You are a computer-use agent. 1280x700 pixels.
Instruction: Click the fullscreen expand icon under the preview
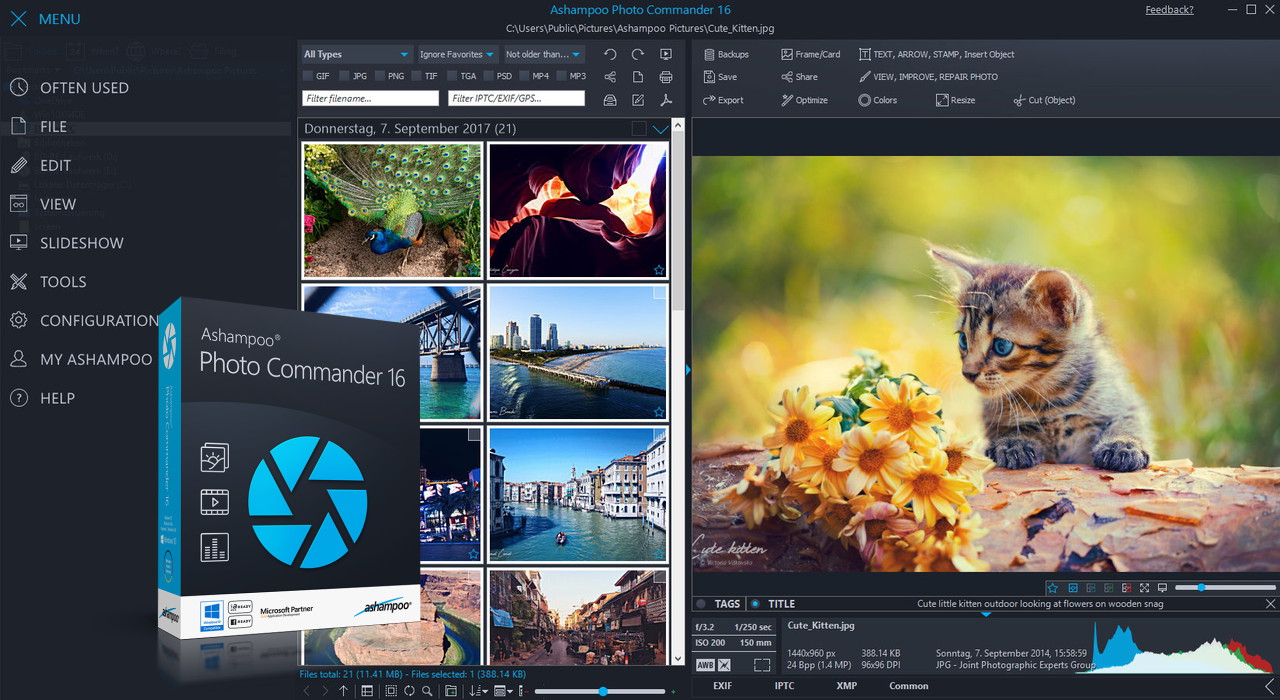pyautogui.click(x=1145, y=588)
